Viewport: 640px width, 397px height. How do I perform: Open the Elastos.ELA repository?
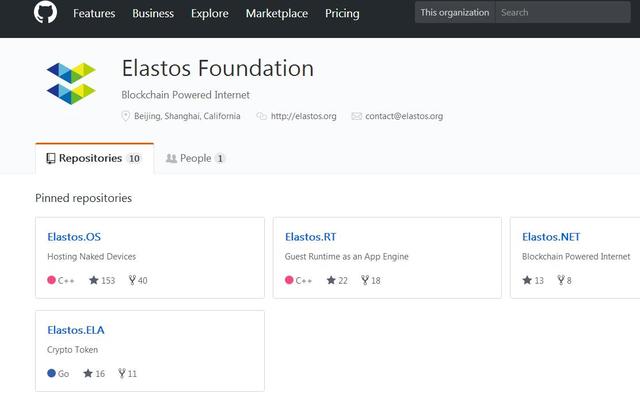(x=76, y=330)
